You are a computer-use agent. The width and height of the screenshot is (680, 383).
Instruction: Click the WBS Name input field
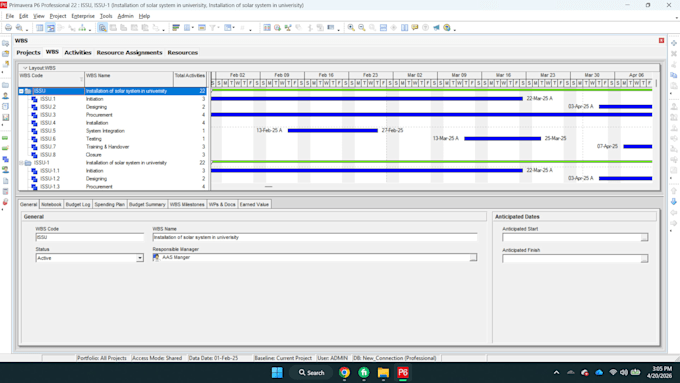pos(315,237)
